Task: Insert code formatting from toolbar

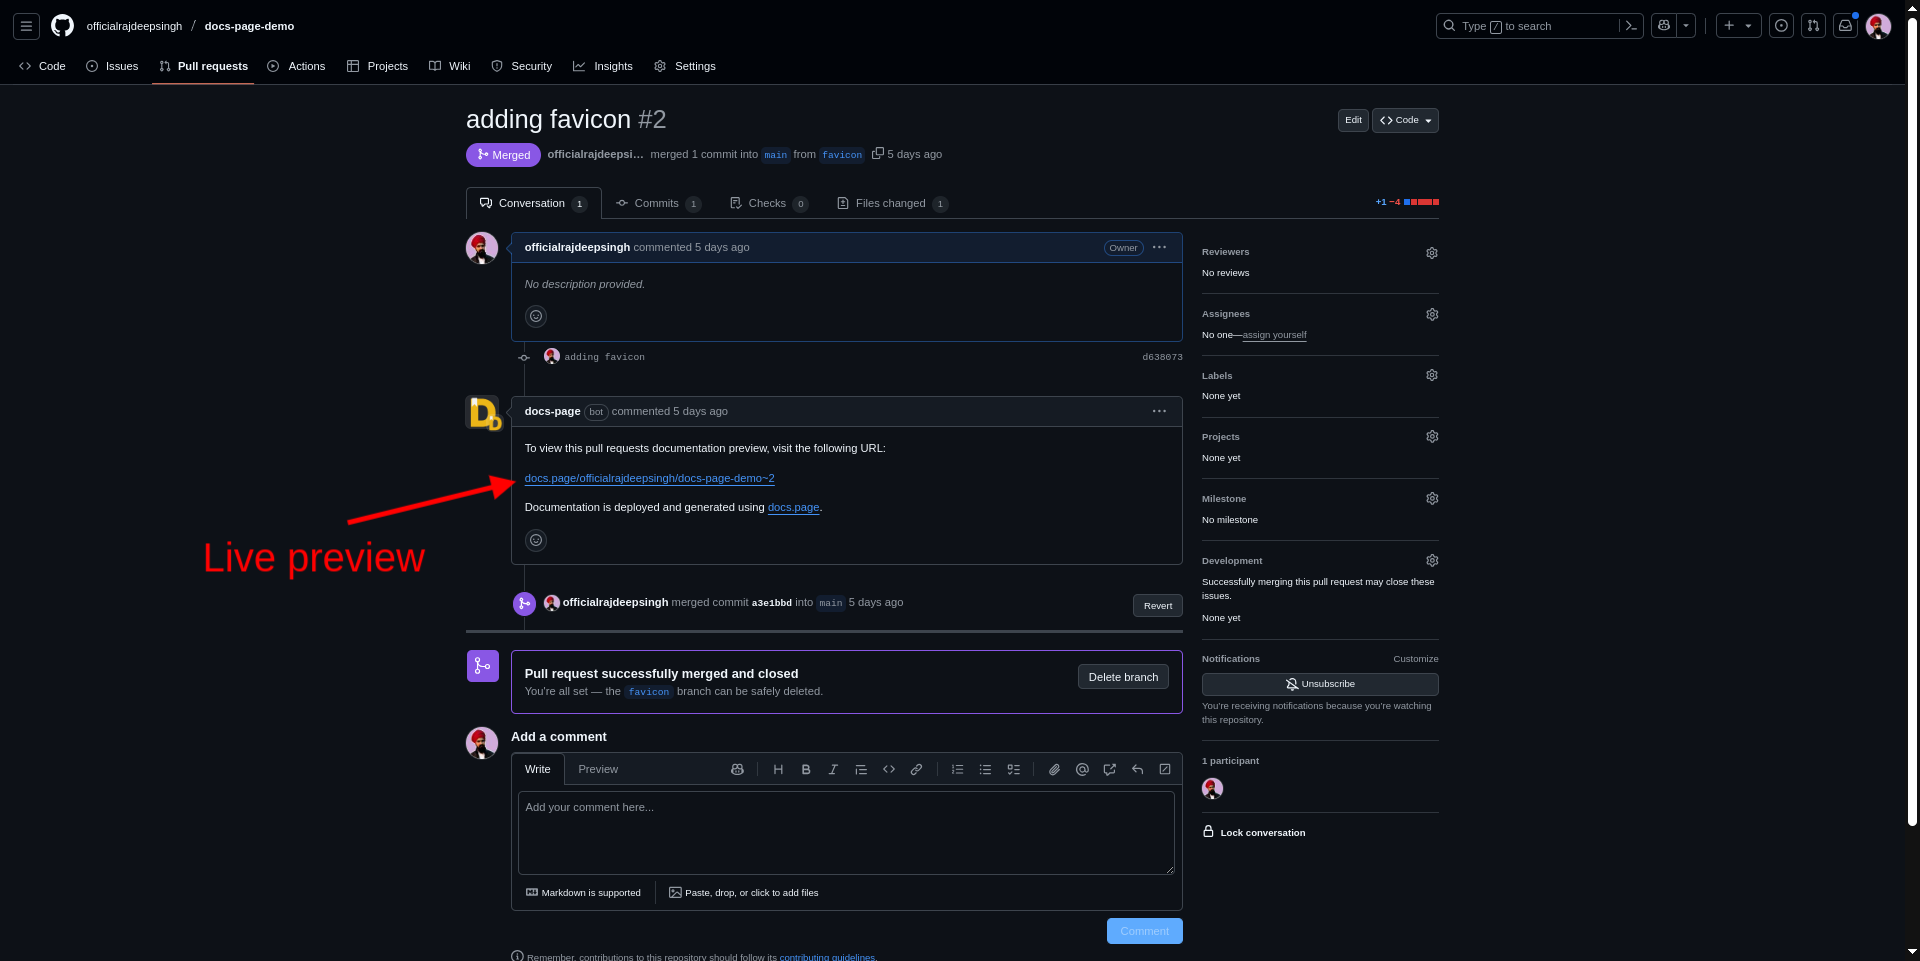Action: coord(889,769)
